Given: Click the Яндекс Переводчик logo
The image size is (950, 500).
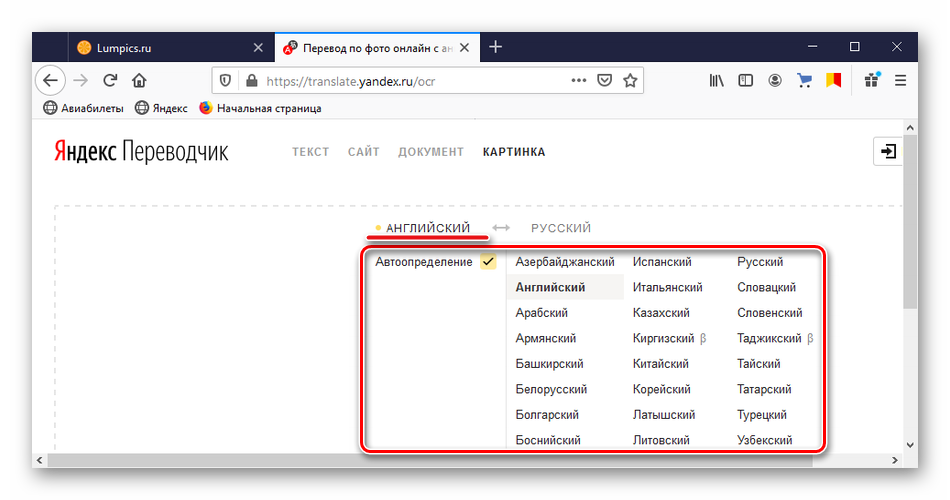Looking at the screenshot, I should [141, 151].
